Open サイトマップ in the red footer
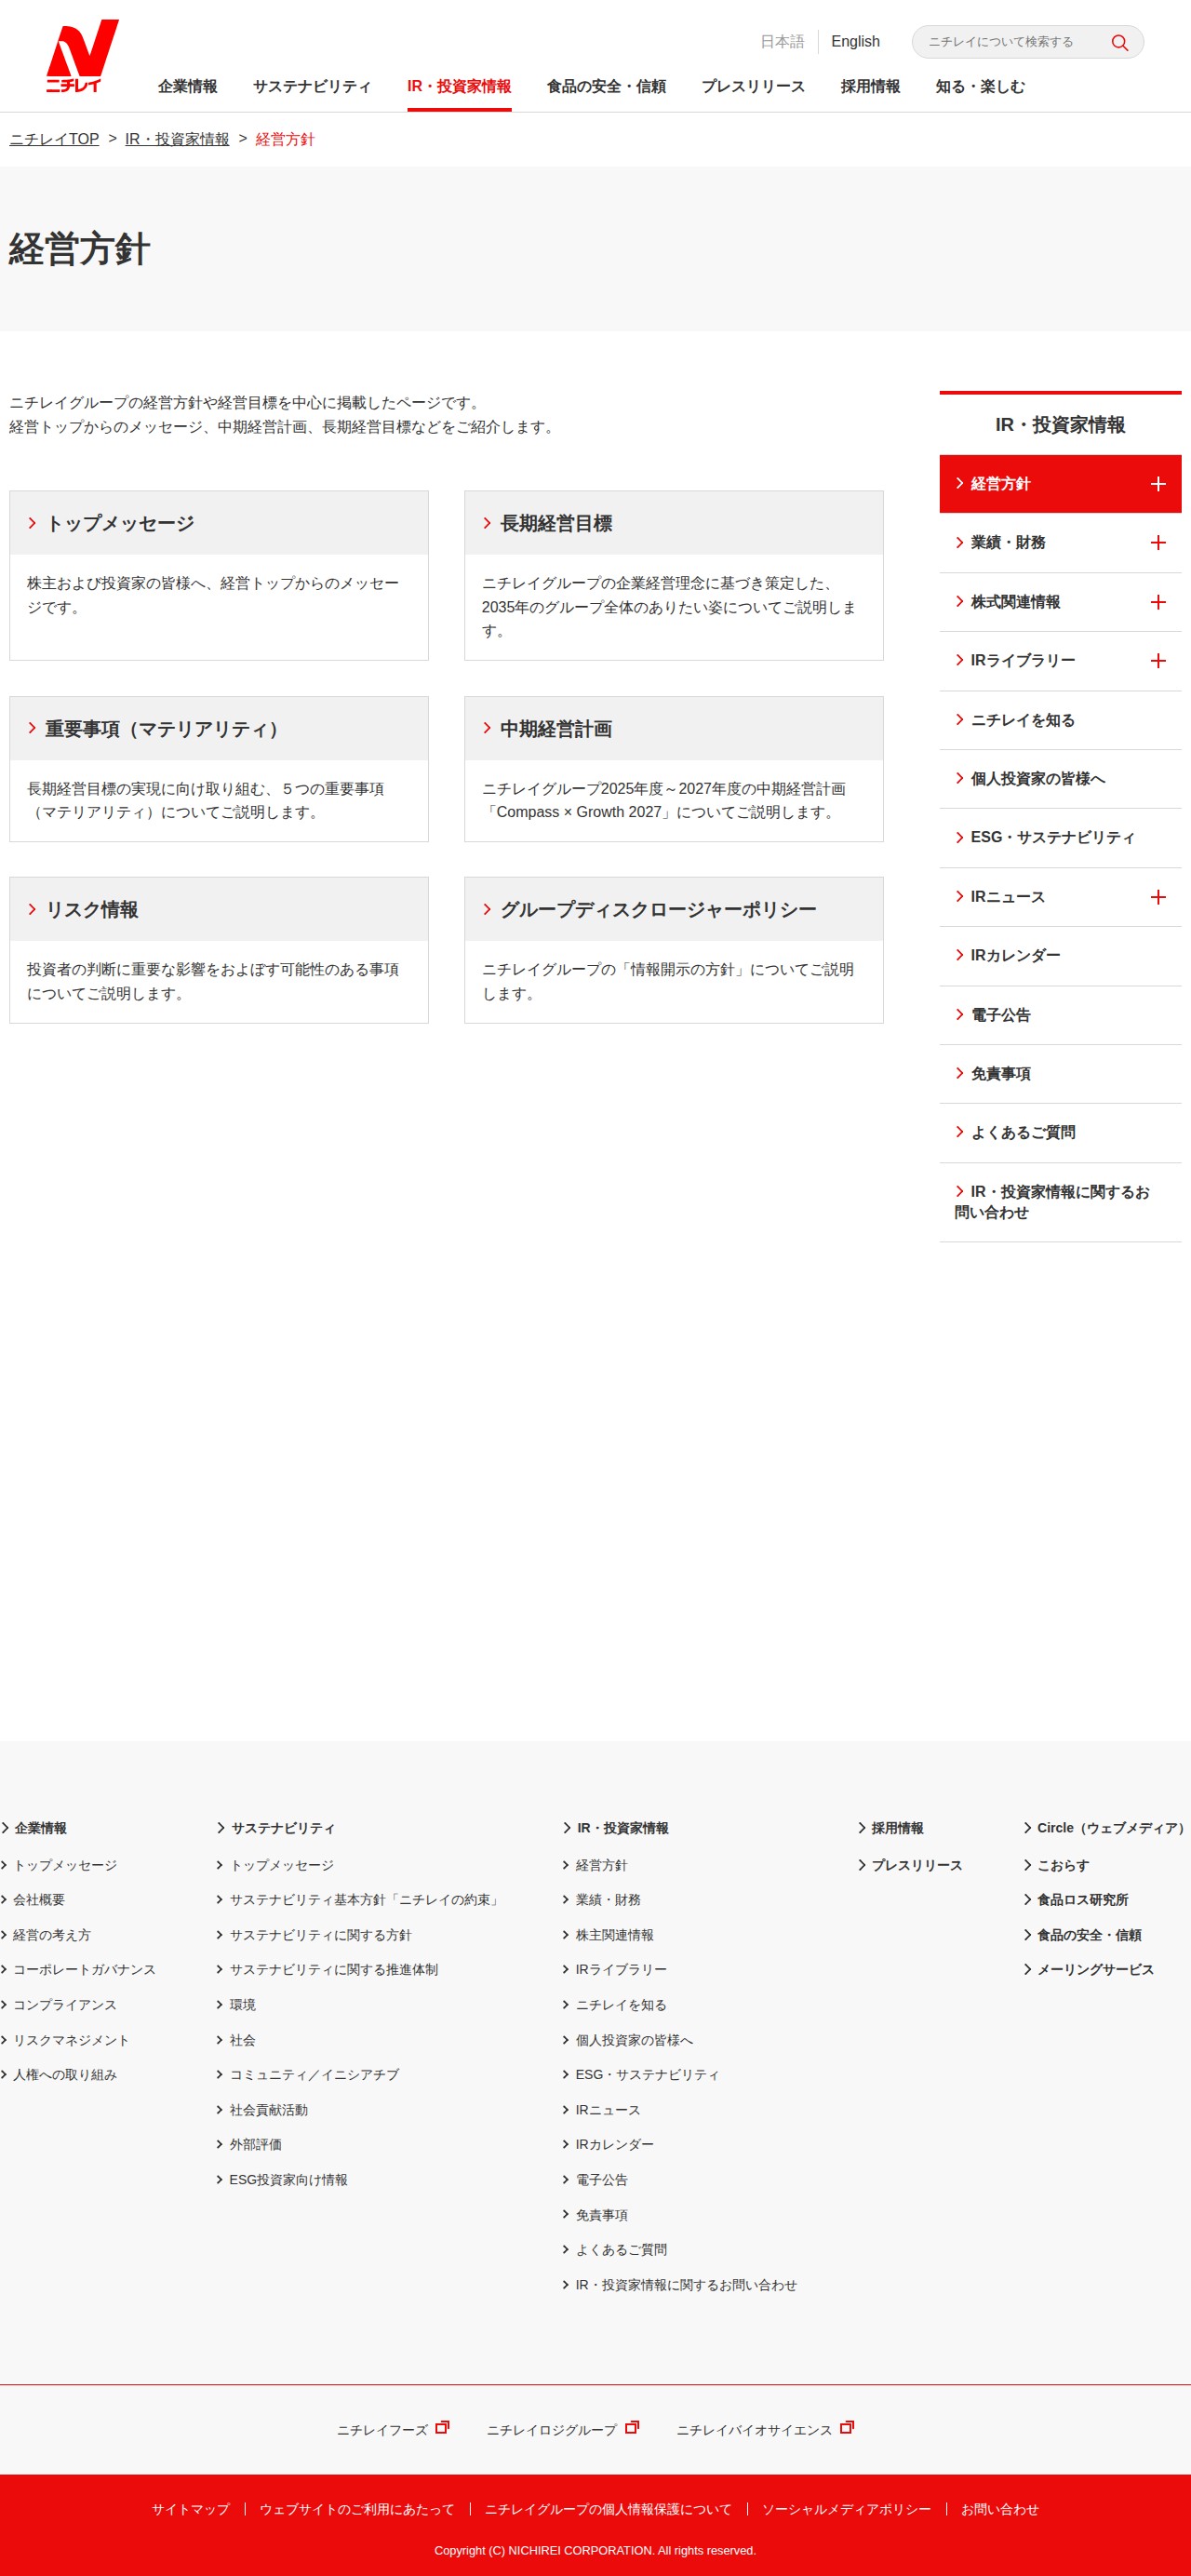The width and height of the screenshot is (1191, 2576). (x=190, y=2509)
